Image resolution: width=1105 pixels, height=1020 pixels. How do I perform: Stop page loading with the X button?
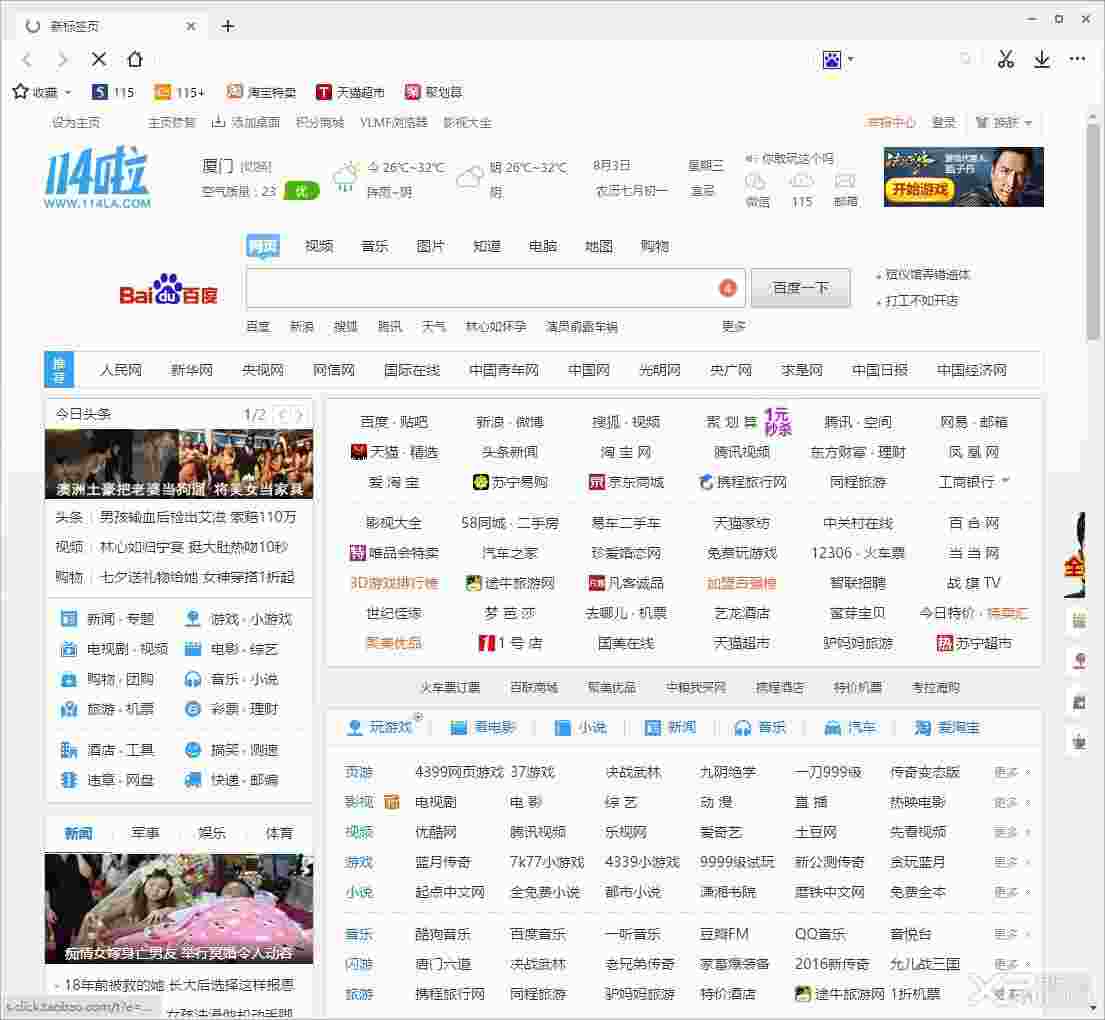[99, 59]
